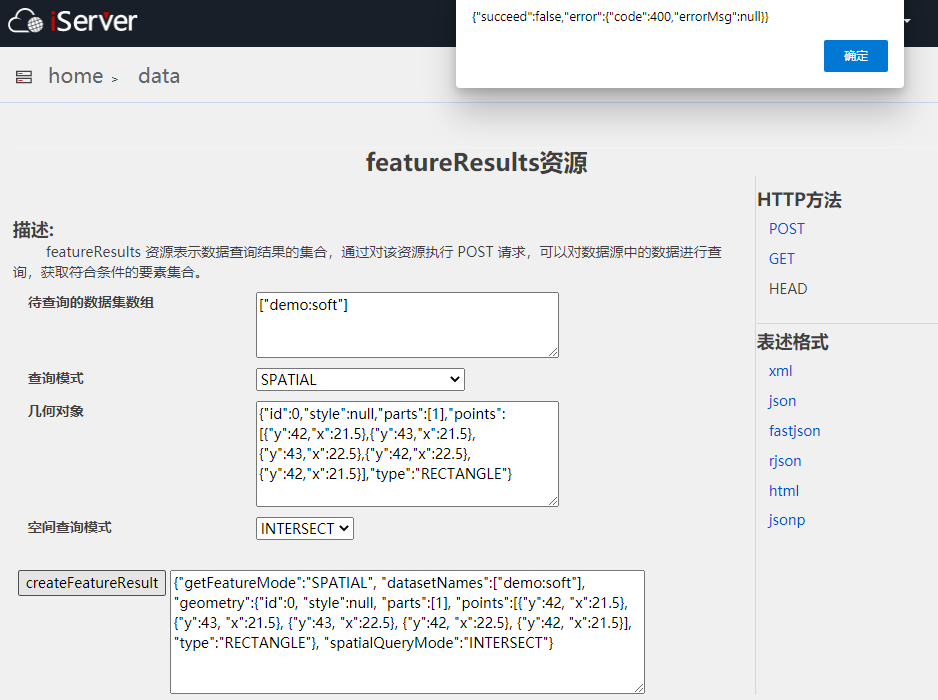
Task: Open the 空间查询模式 INTERSECT dropdown
Action: (304, 528)
